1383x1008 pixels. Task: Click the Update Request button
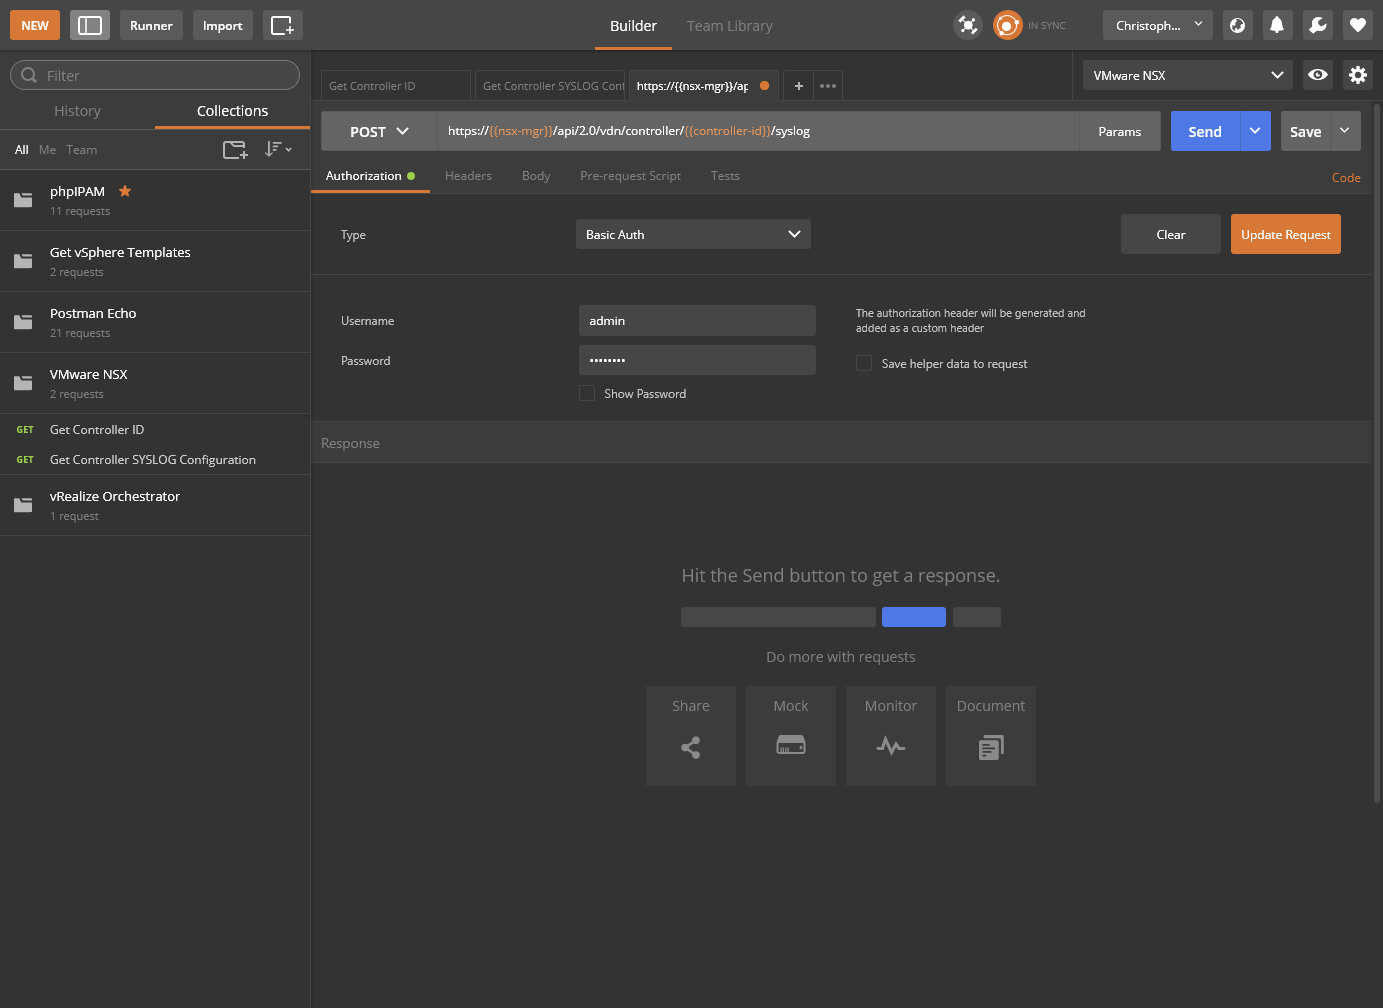point(1285,235)
